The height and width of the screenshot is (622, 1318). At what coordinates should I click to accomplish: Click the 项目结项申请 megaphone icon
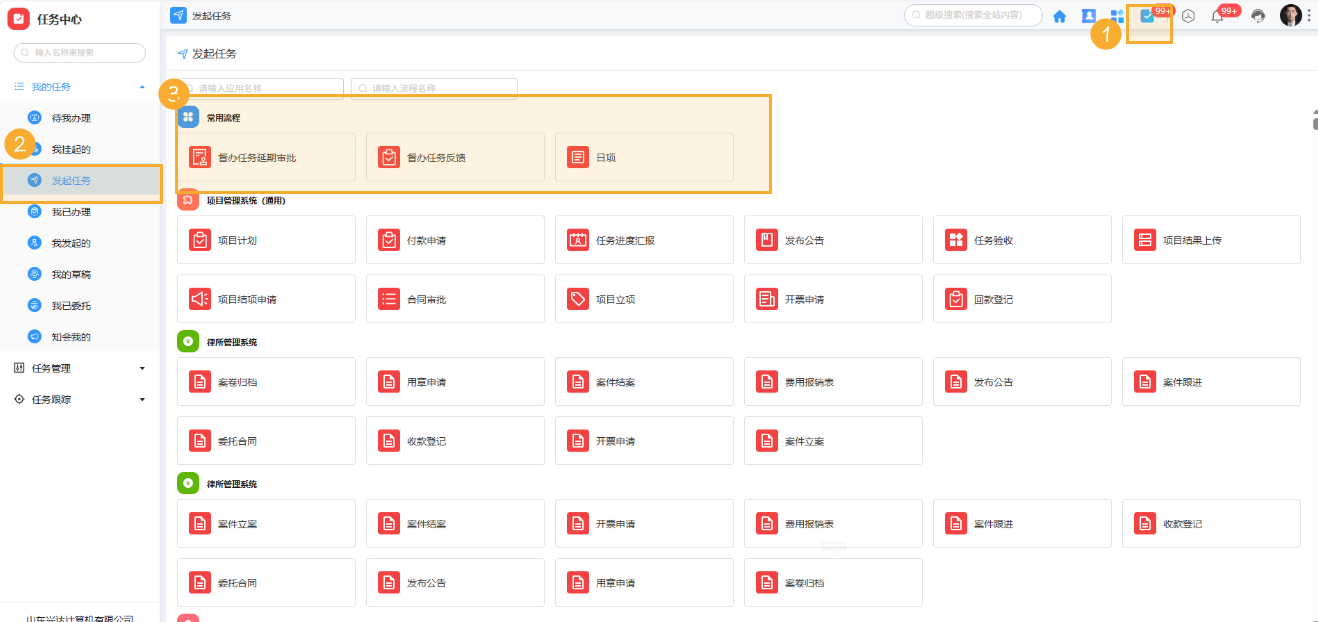[200, 299]
